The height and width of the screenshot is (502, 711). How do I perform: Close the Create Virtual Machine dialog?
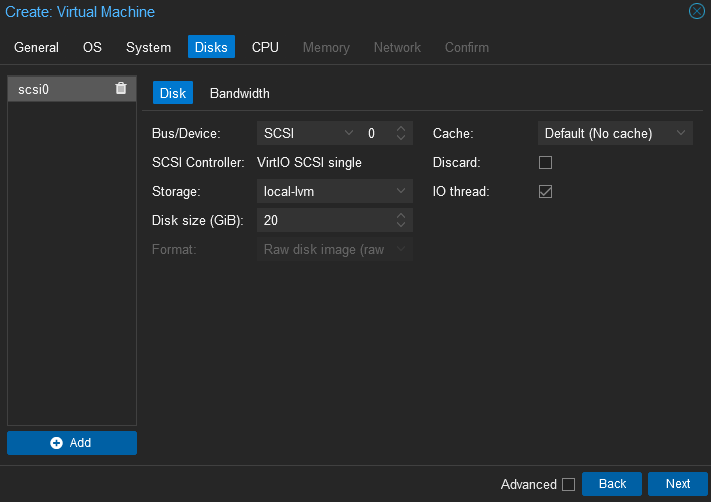pos(696,12)
